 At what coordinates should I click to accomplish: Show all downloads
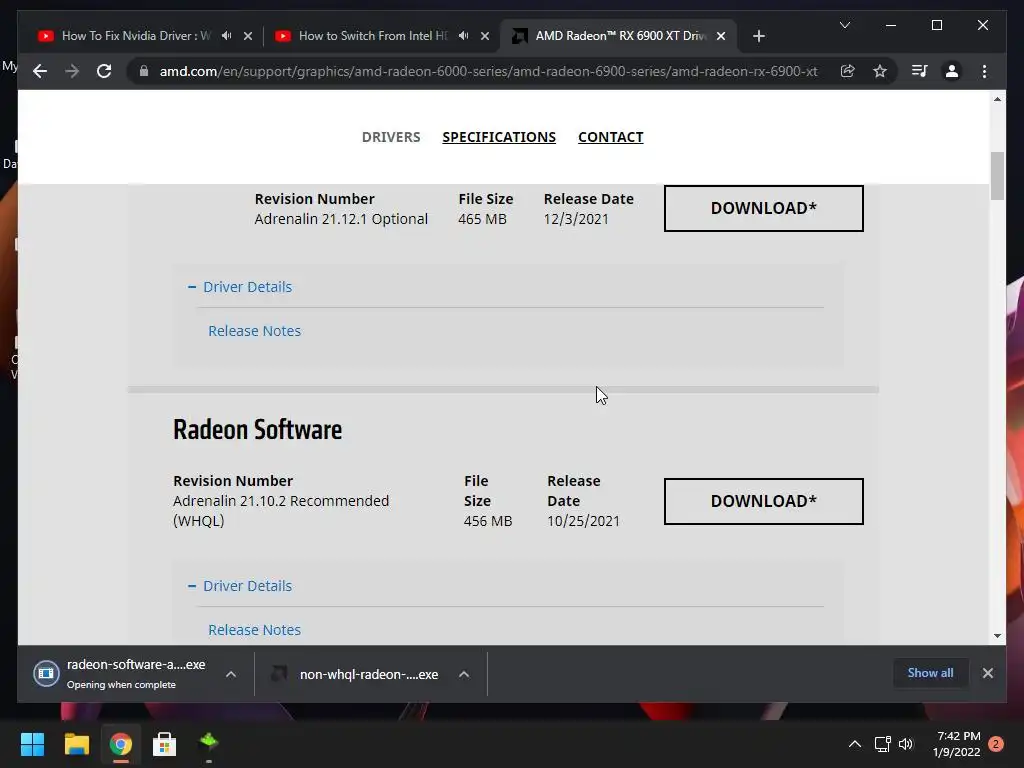click(930, 673)
